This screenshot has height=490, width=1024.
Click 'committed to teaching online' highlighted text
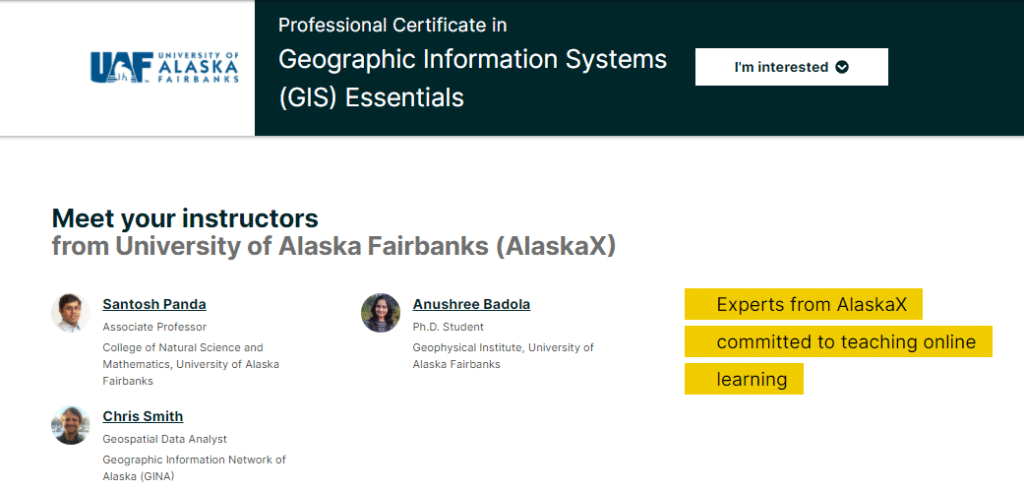point(839,342)
